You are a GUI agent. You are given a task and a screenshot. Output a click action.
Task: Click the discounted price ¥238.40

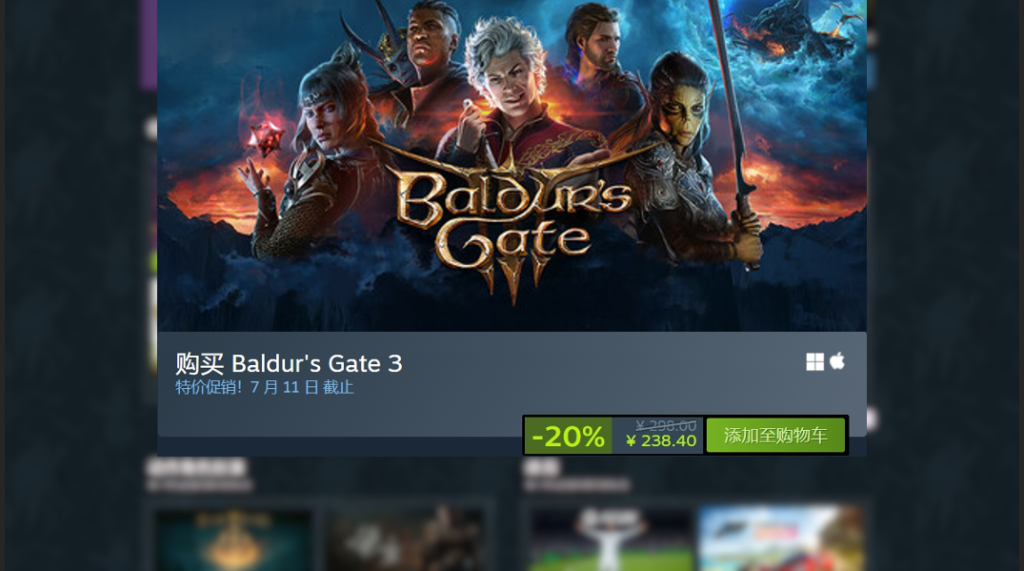[661, 441]
